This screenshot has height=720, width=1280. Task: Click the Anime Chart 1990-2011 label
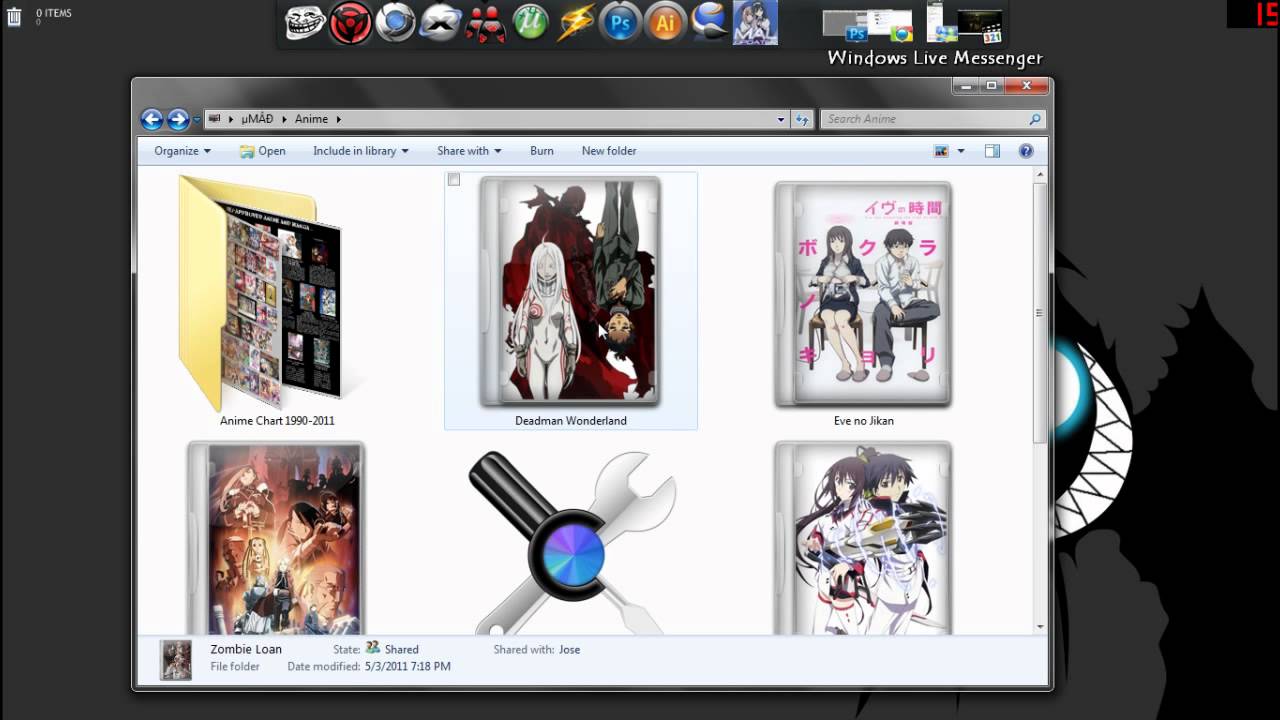pos(277,421)
